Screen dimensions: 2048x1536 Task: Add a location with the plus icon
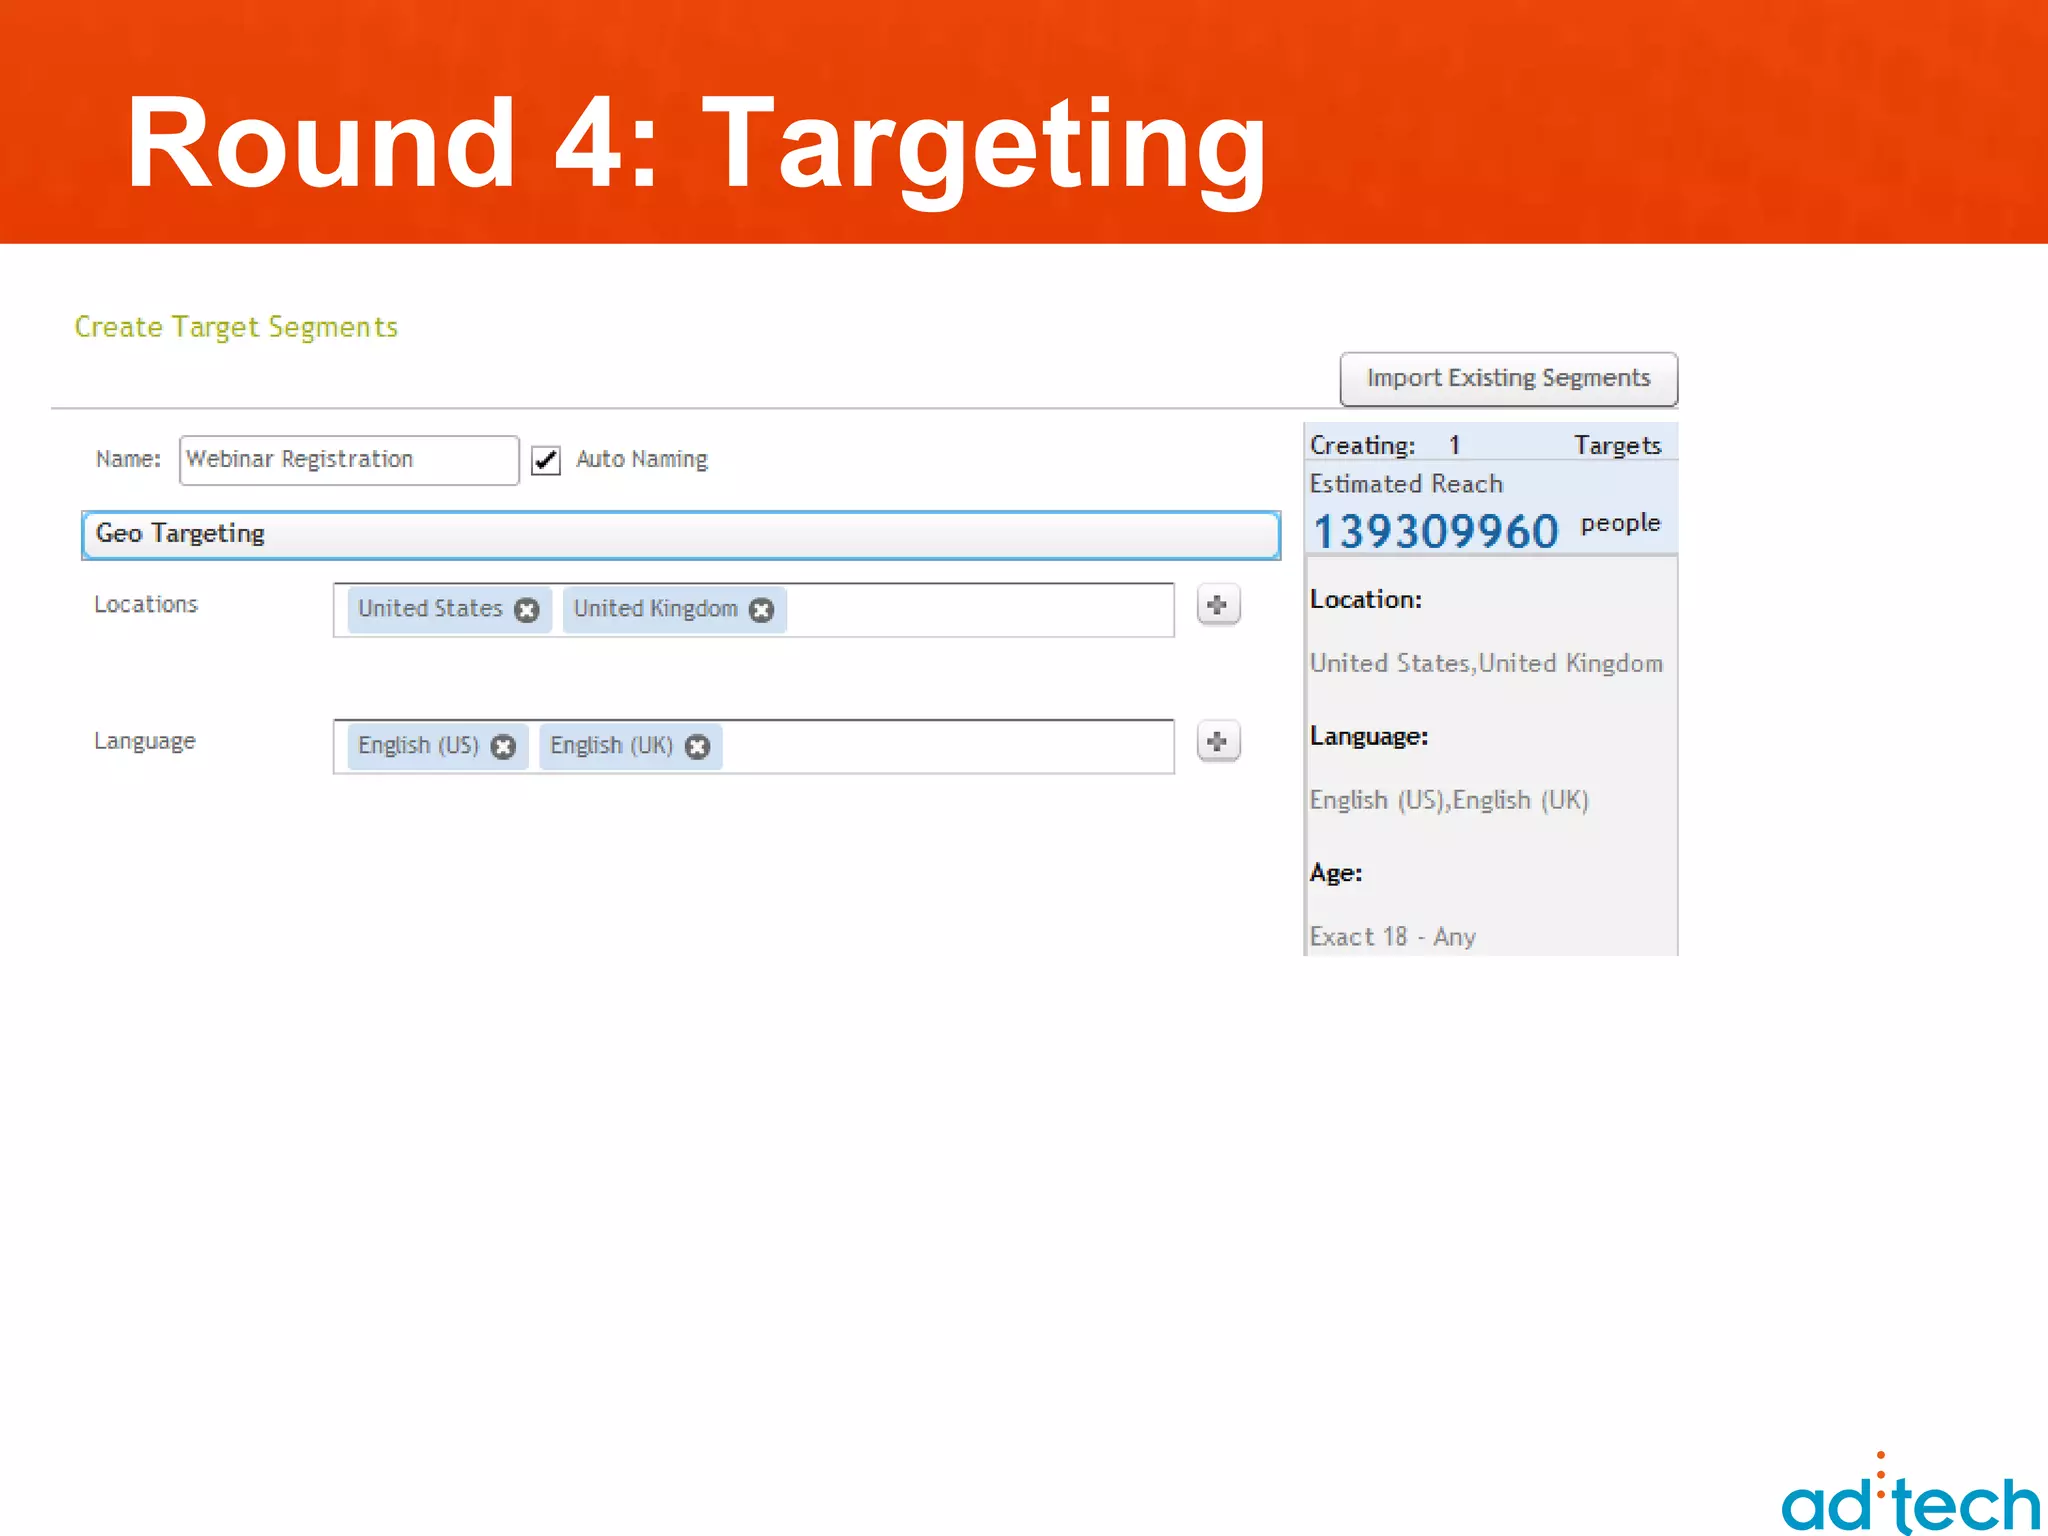1218,605
